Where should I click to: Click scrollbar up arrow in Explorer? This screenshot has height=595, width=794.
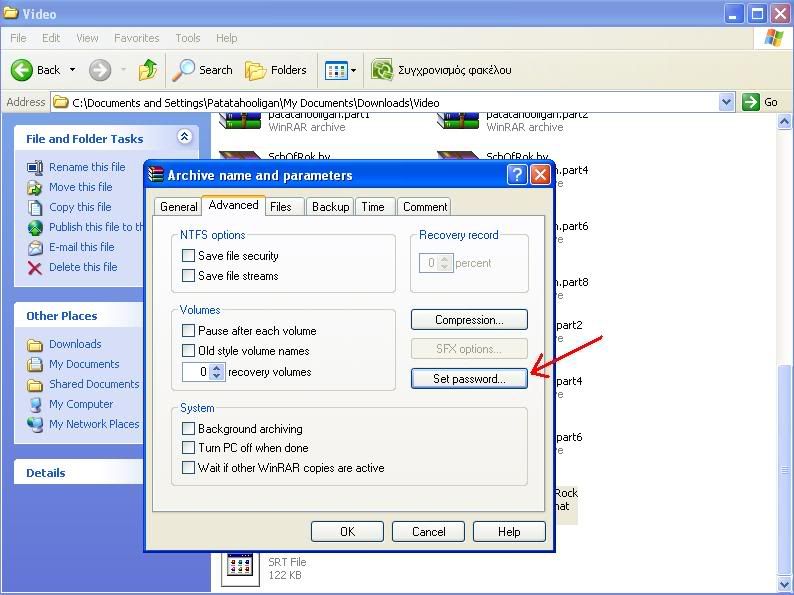(x=784, y=122)
